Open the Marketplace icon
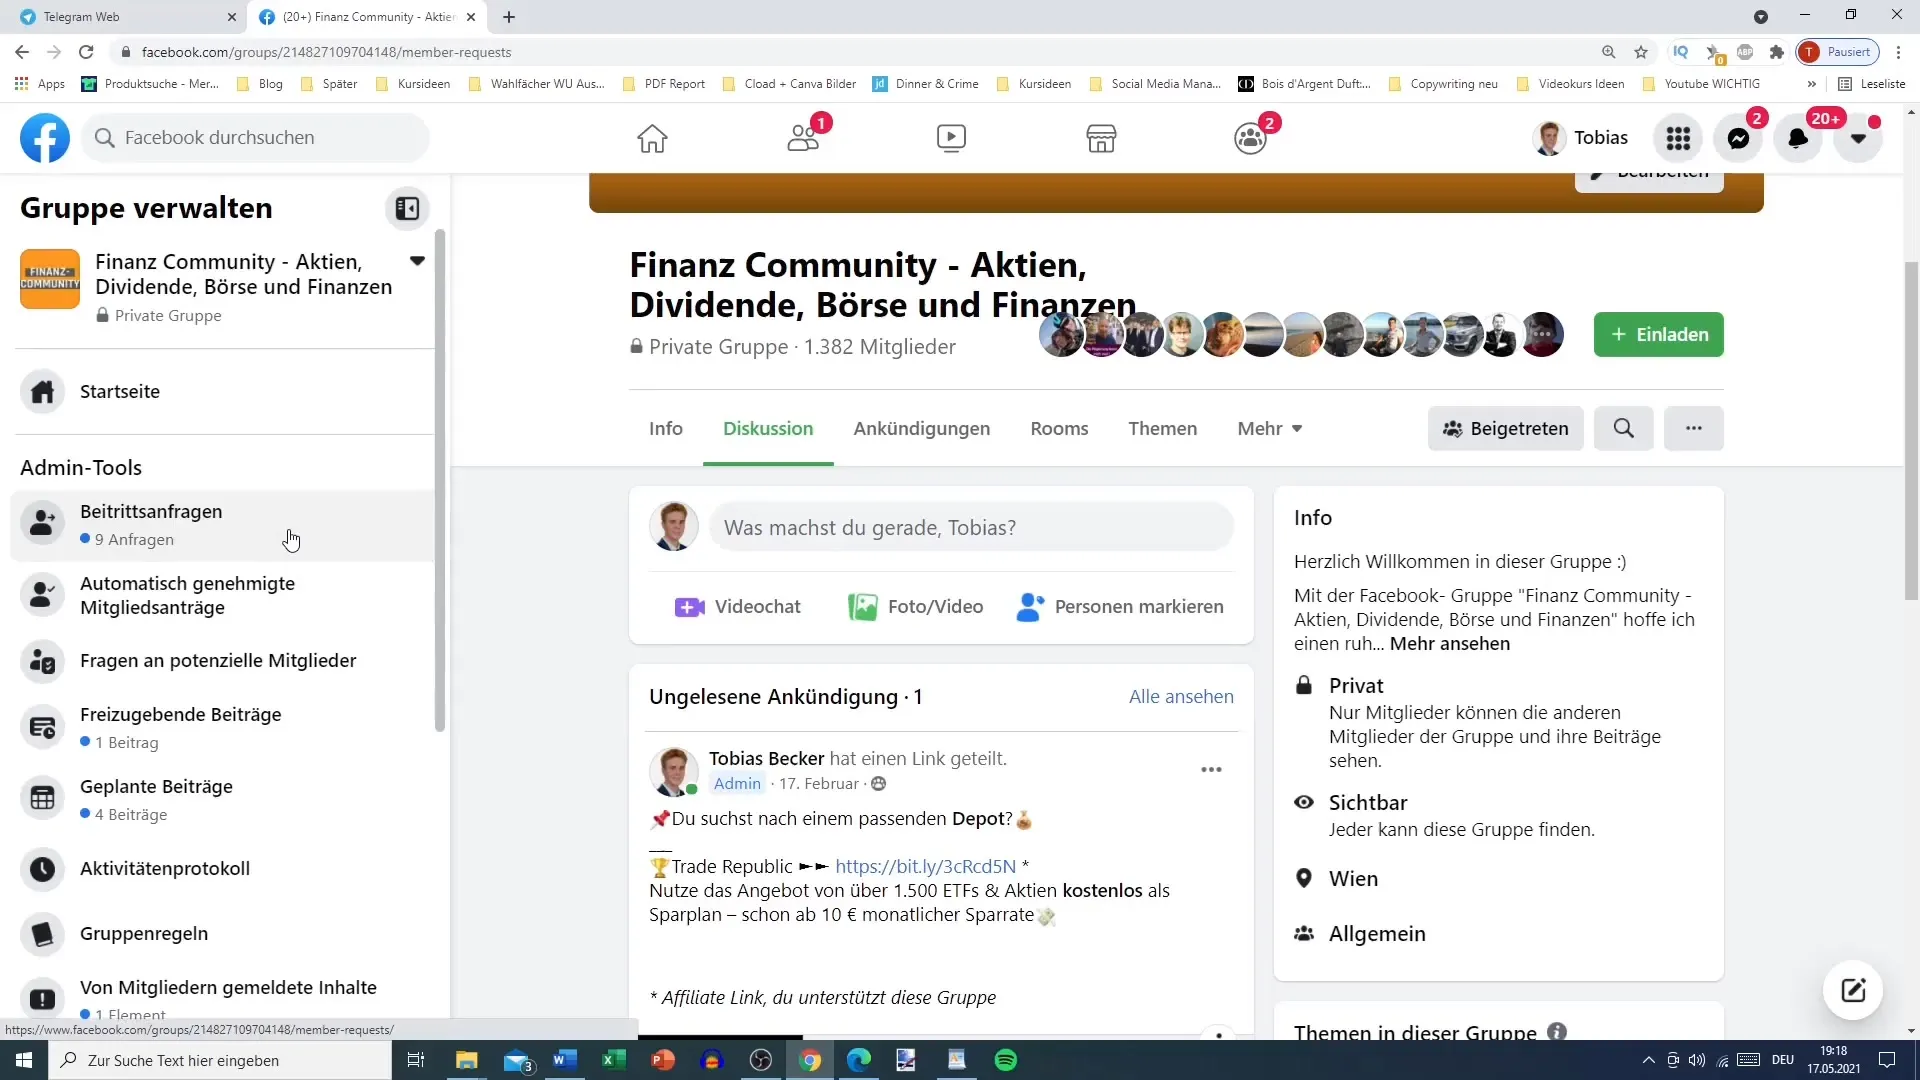1920x1080 pixels. click(x=1101, y=138)
